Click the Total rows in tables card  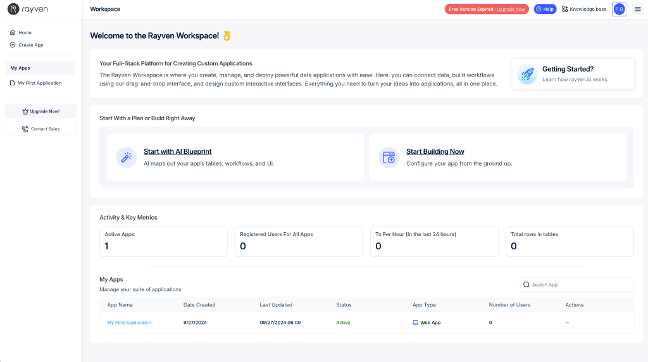569,241
